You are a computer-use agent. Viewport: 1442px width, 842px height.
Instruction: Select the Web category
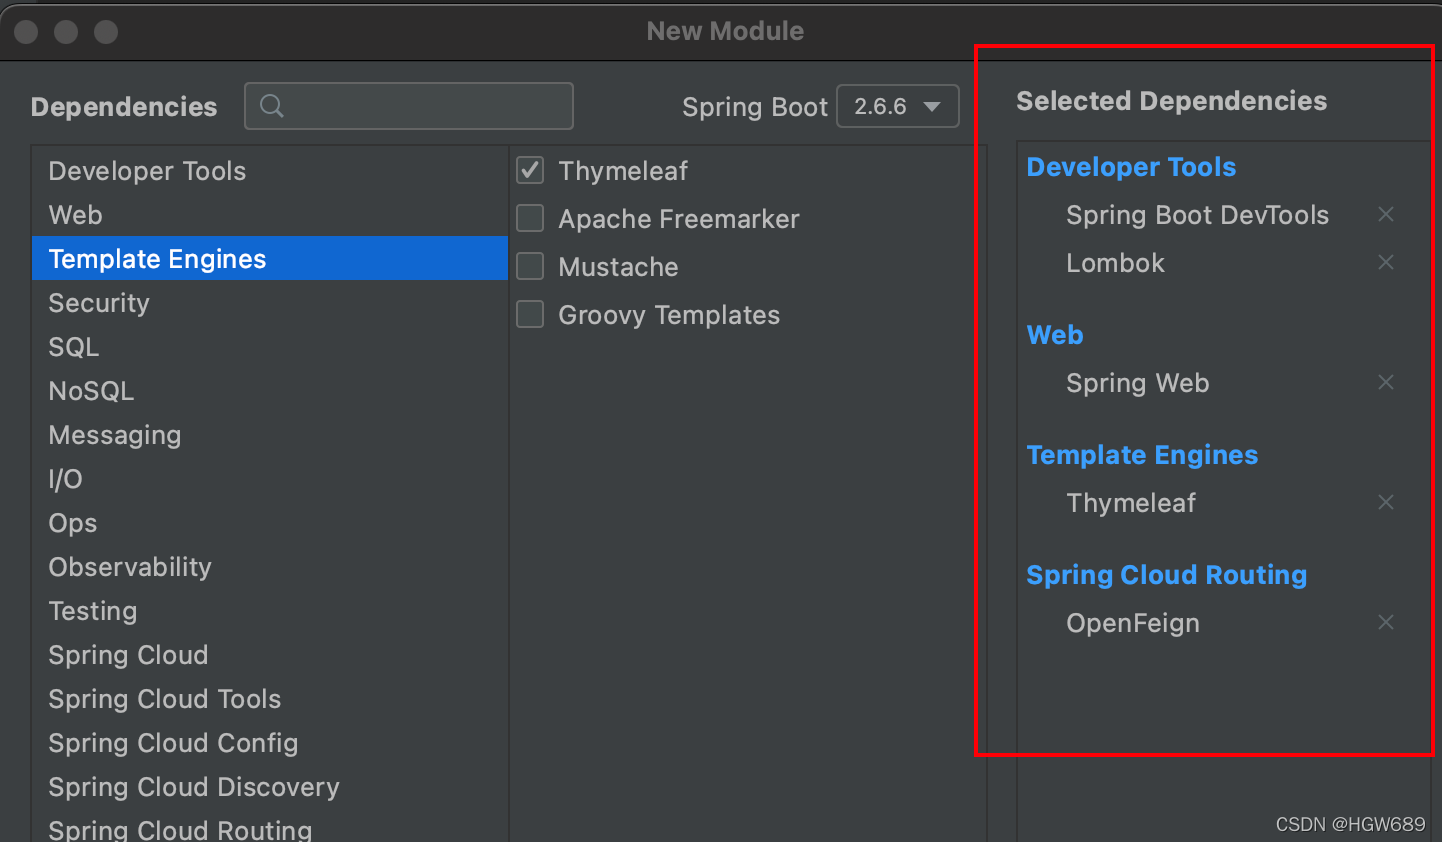270,215
